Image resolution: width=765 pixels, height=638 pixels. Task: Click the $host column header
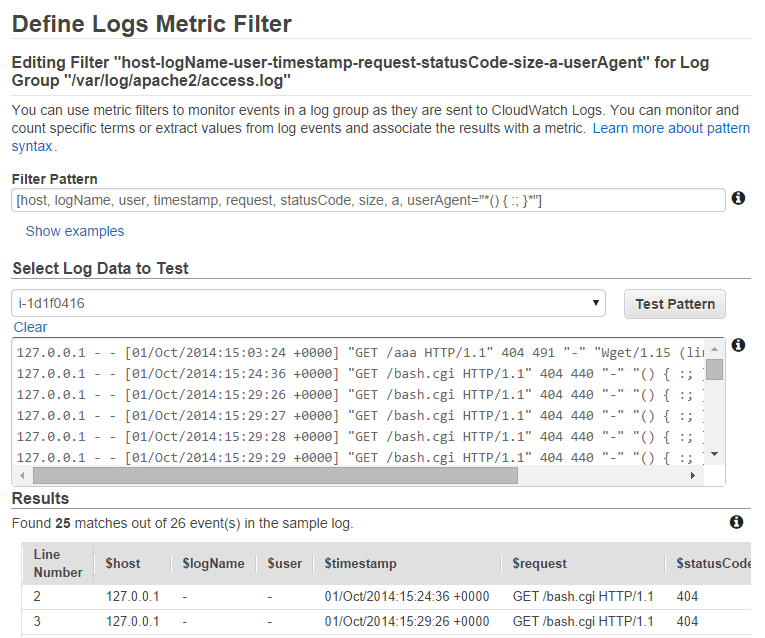122,563
